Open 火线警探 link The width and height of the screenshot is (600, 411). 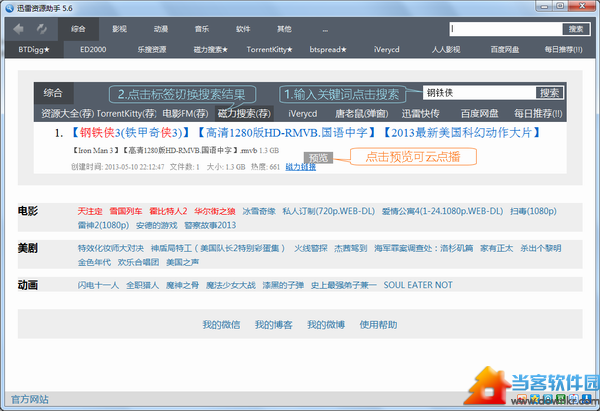311,248
